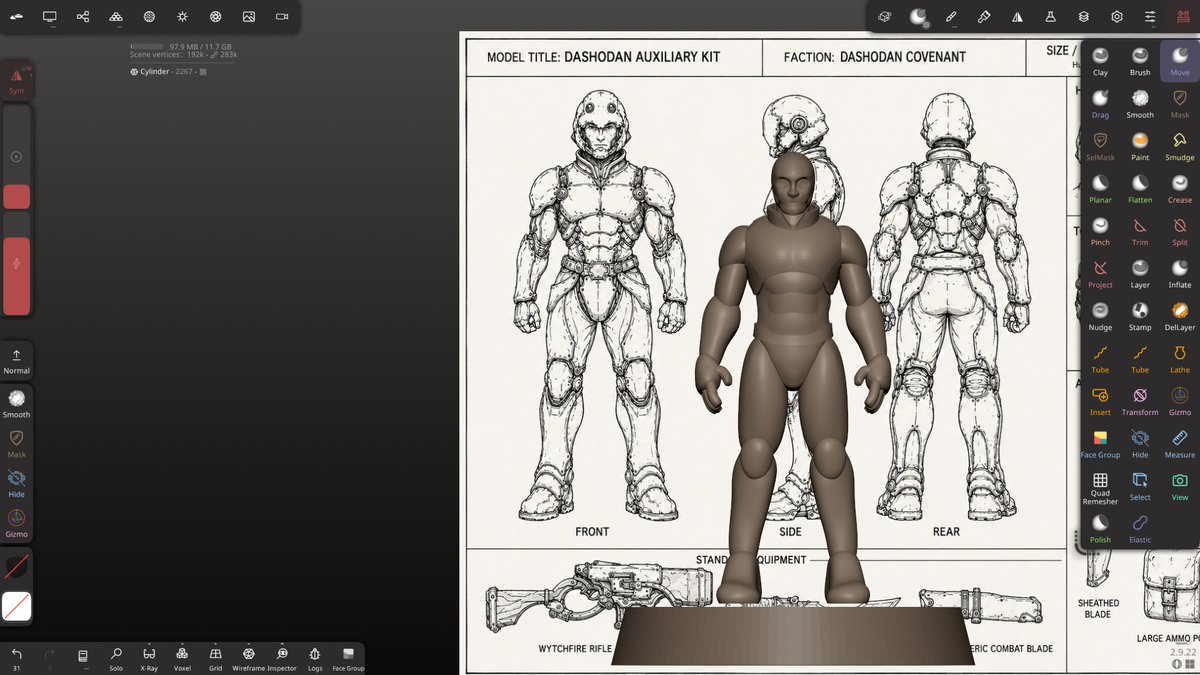The image size is (1200, 675).
Task: Select the Clay sculpting tool
Action: tap(1100, 62)
